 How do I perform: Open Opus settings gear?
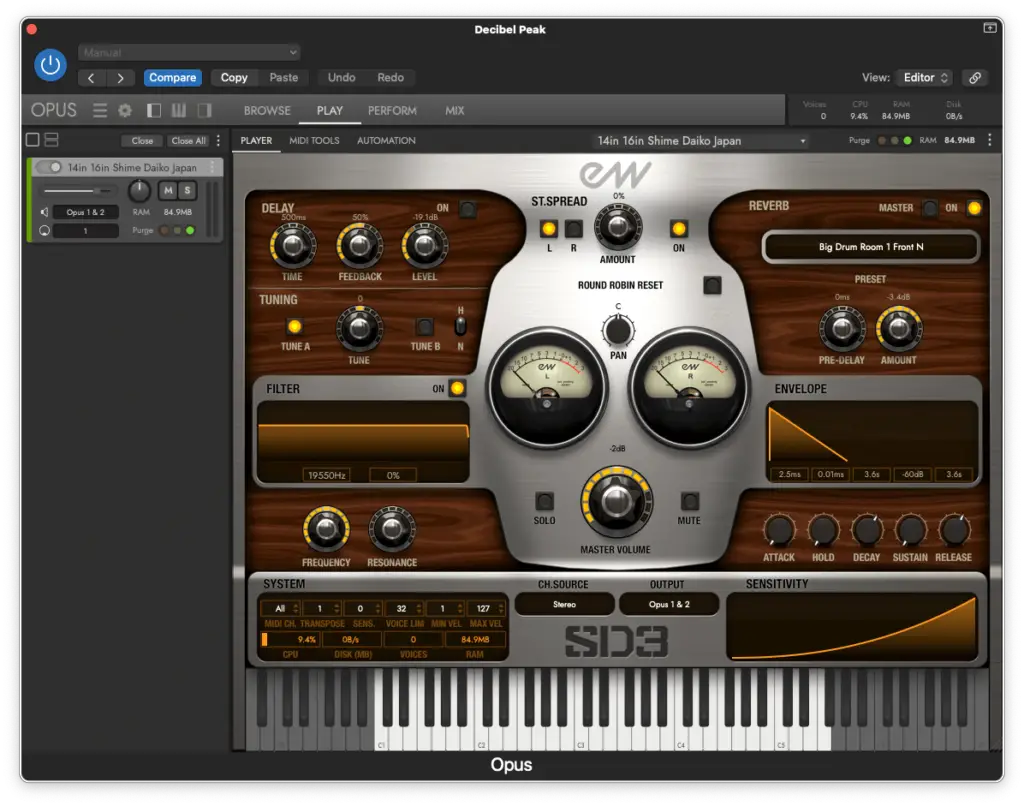click(125, 110)
